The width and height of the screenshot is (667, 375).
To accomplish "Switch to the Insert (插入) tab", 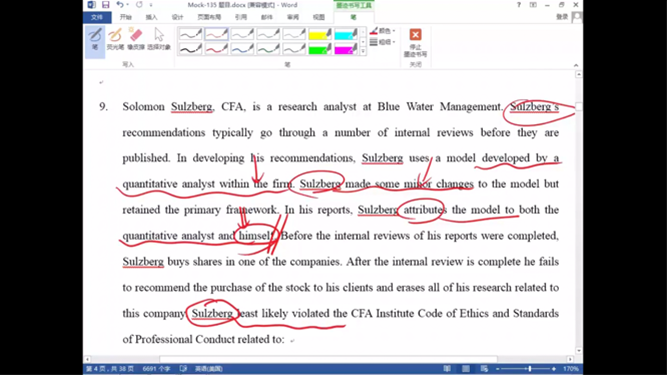I will pyautogui.click(x=151, y=17).
